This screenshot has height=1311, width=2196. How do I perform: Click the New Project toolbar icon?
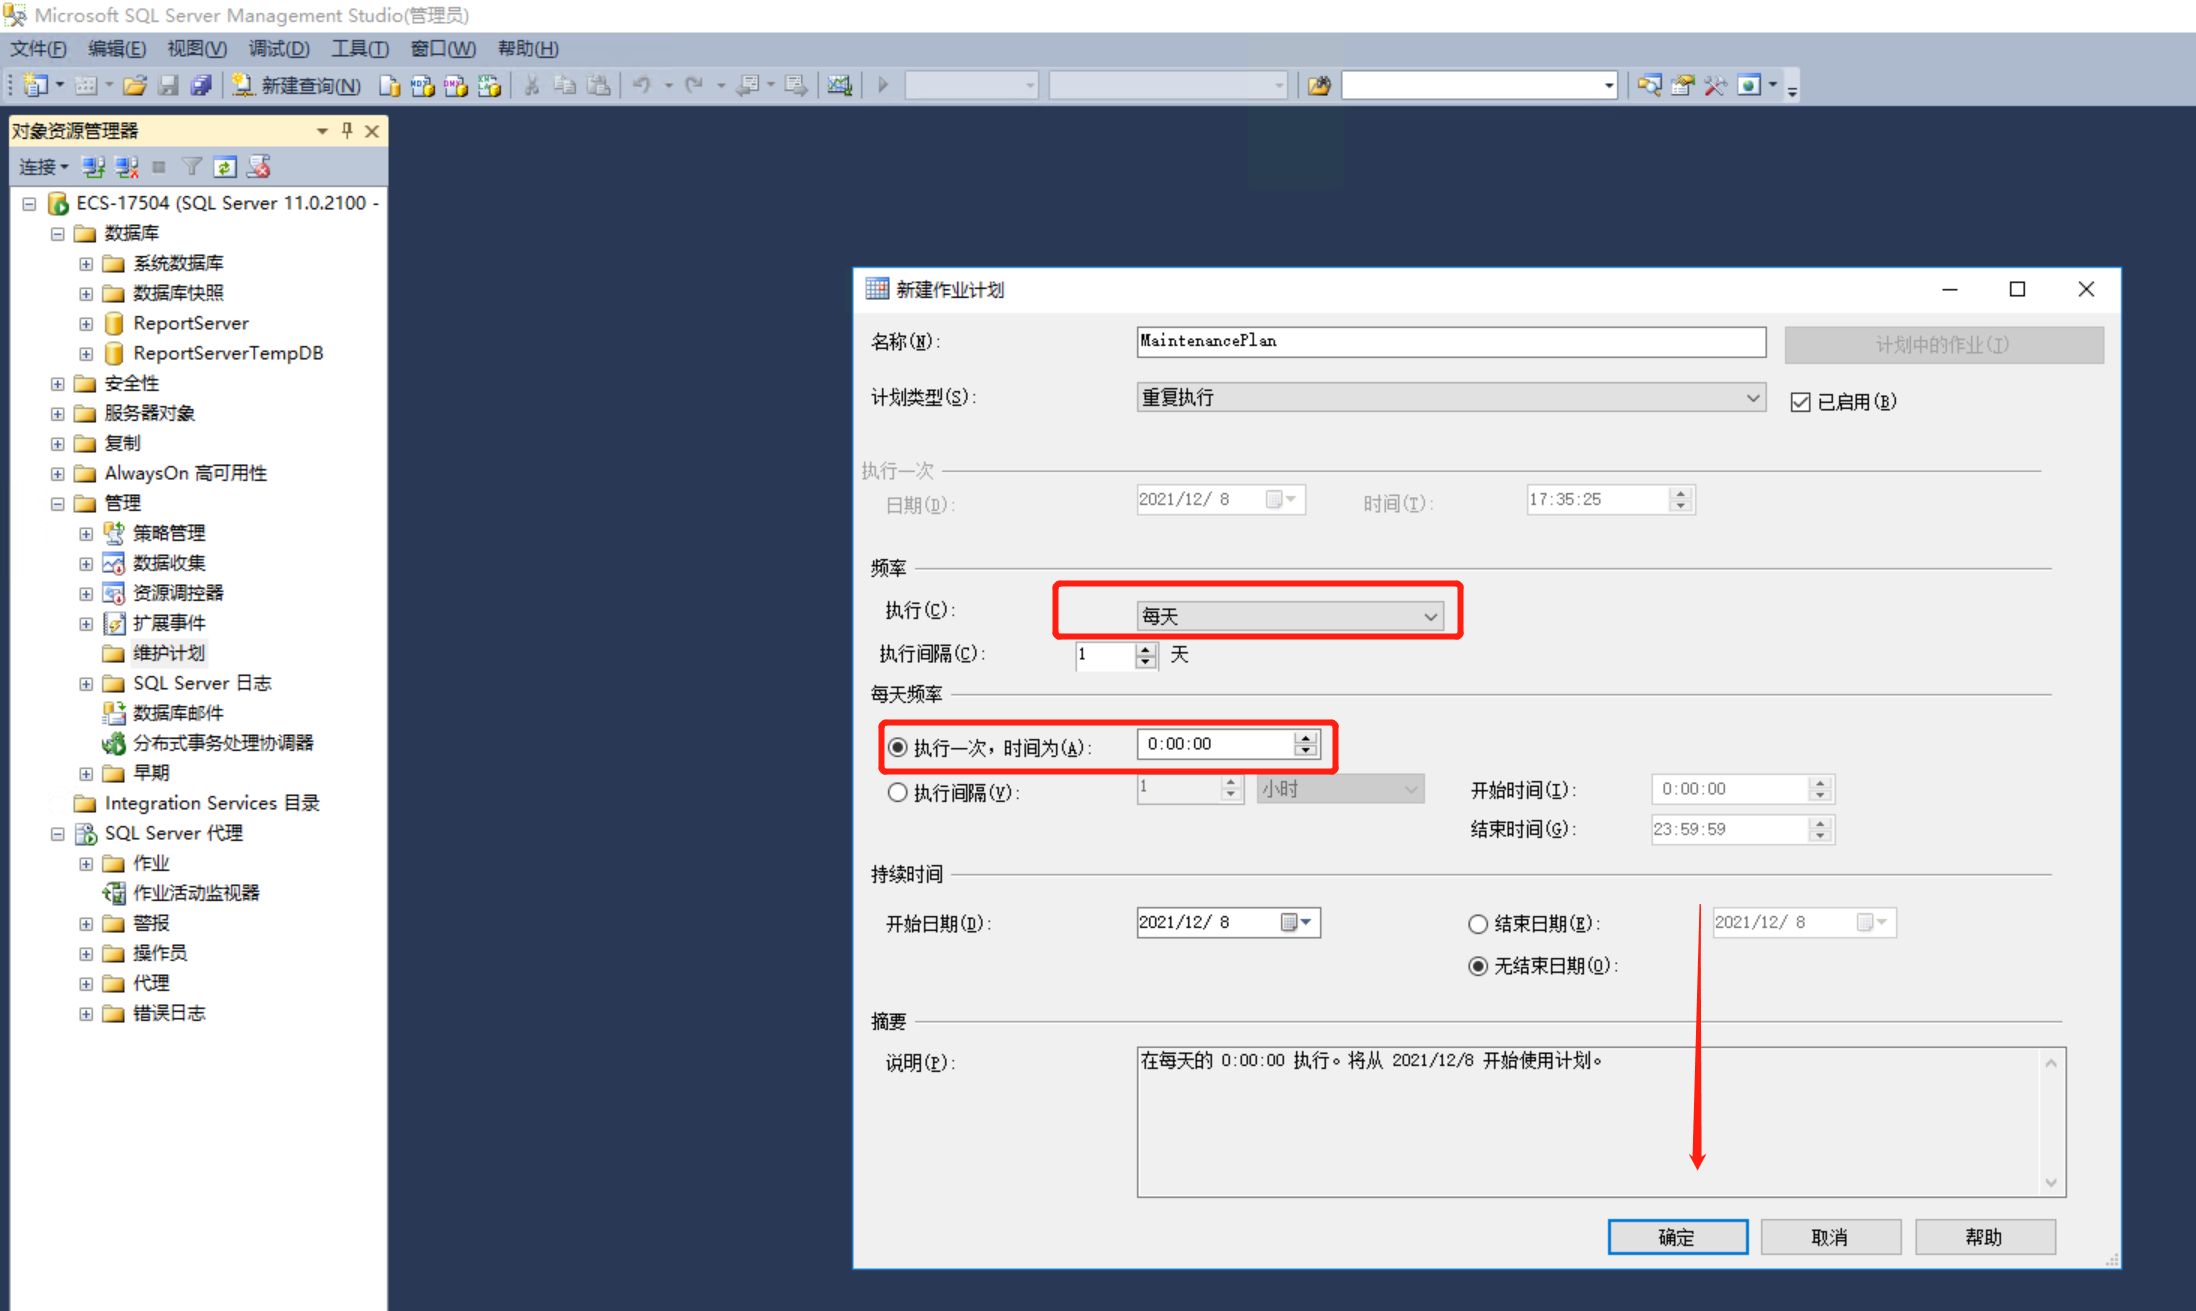click(x=36, y=85)
